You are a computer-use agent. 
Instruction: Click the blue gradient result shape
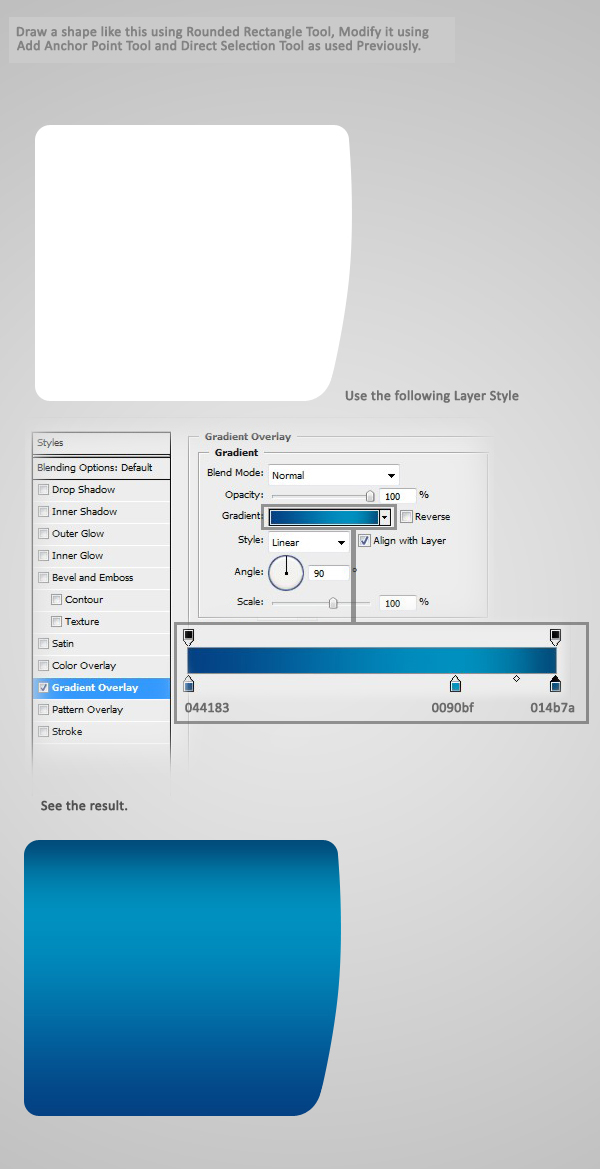point(182,978)
